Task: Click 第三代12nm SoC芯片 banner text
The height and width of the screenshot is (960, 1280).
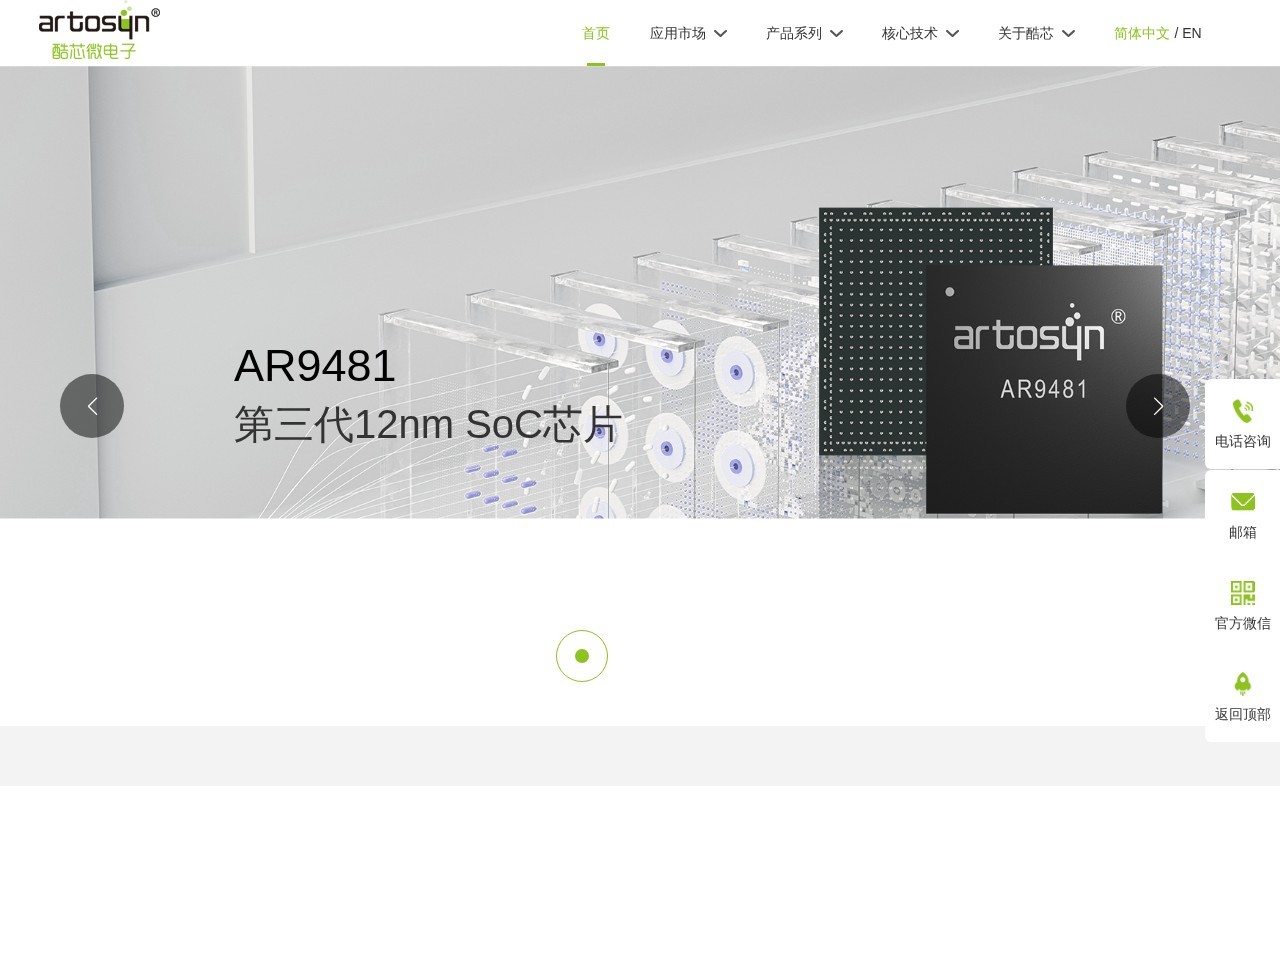Action: point(427,424)
